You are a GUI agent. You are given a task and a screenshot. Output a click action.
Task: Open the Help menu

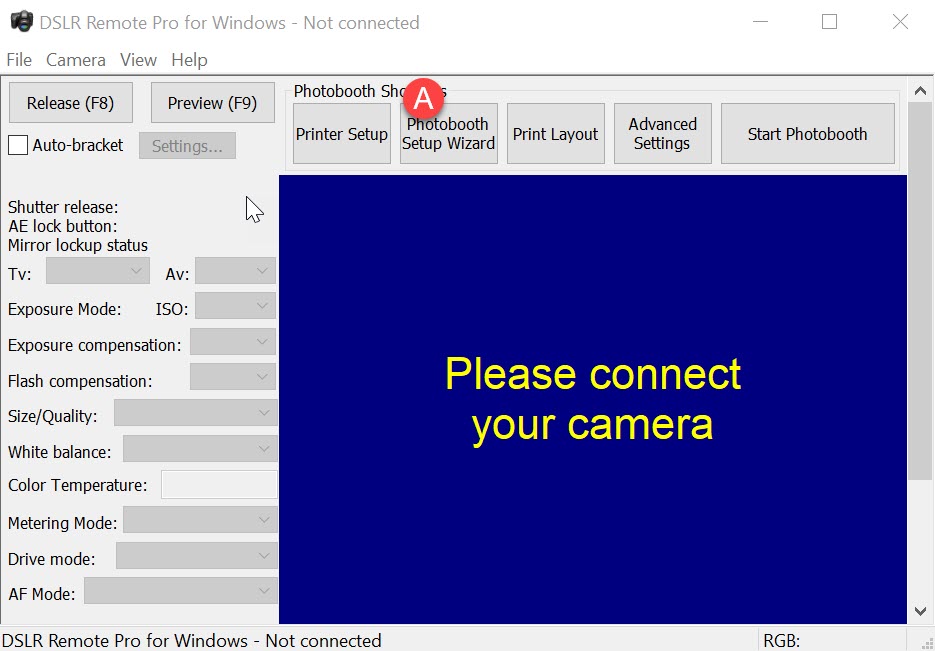pyautogui.click(x=189, y=60)
